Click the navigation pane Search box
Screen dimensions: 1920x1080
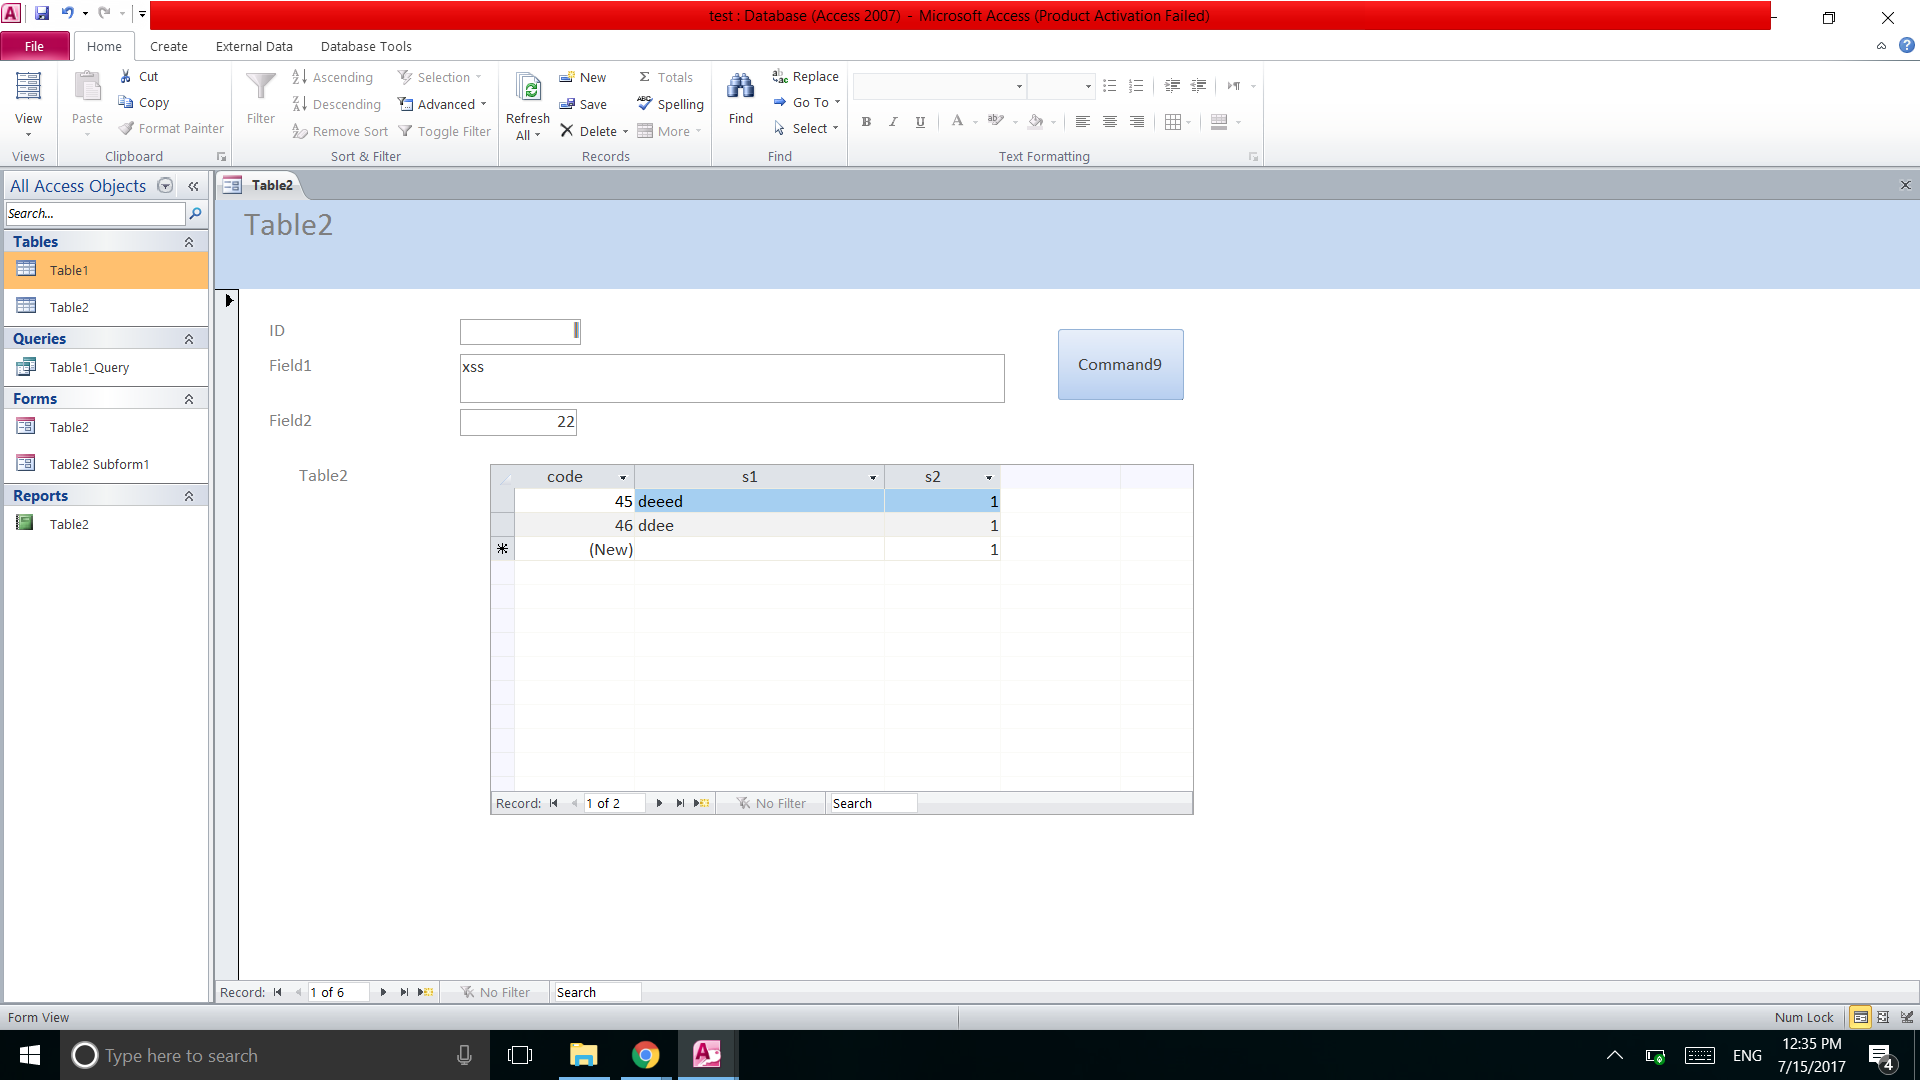96,213
